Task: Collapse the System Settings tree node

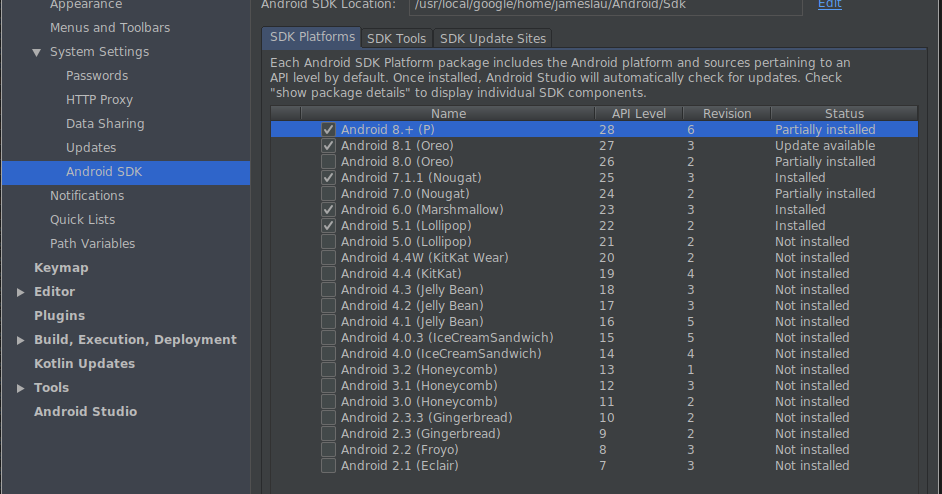Action: coord(37,52)
